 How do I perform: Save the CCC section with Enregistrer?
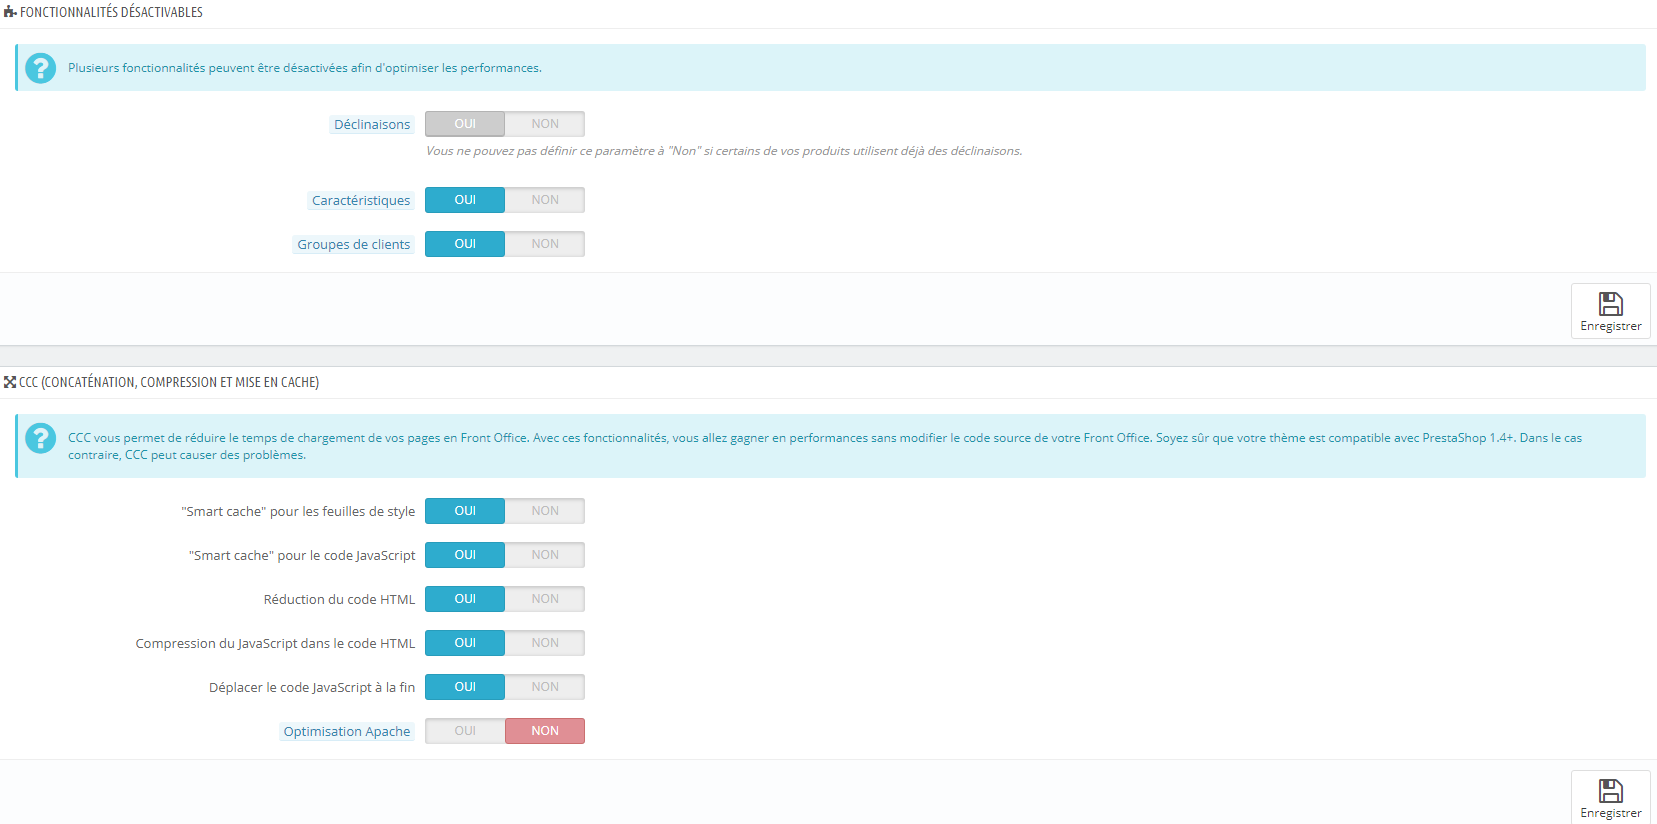click(1610, 798)
